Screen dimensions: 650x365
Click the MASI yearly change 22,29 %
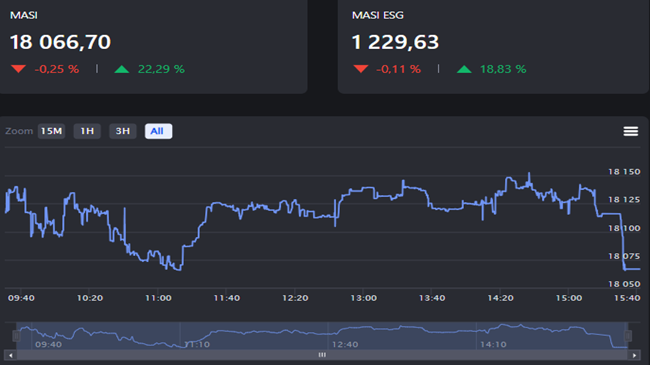coord(161,69)
